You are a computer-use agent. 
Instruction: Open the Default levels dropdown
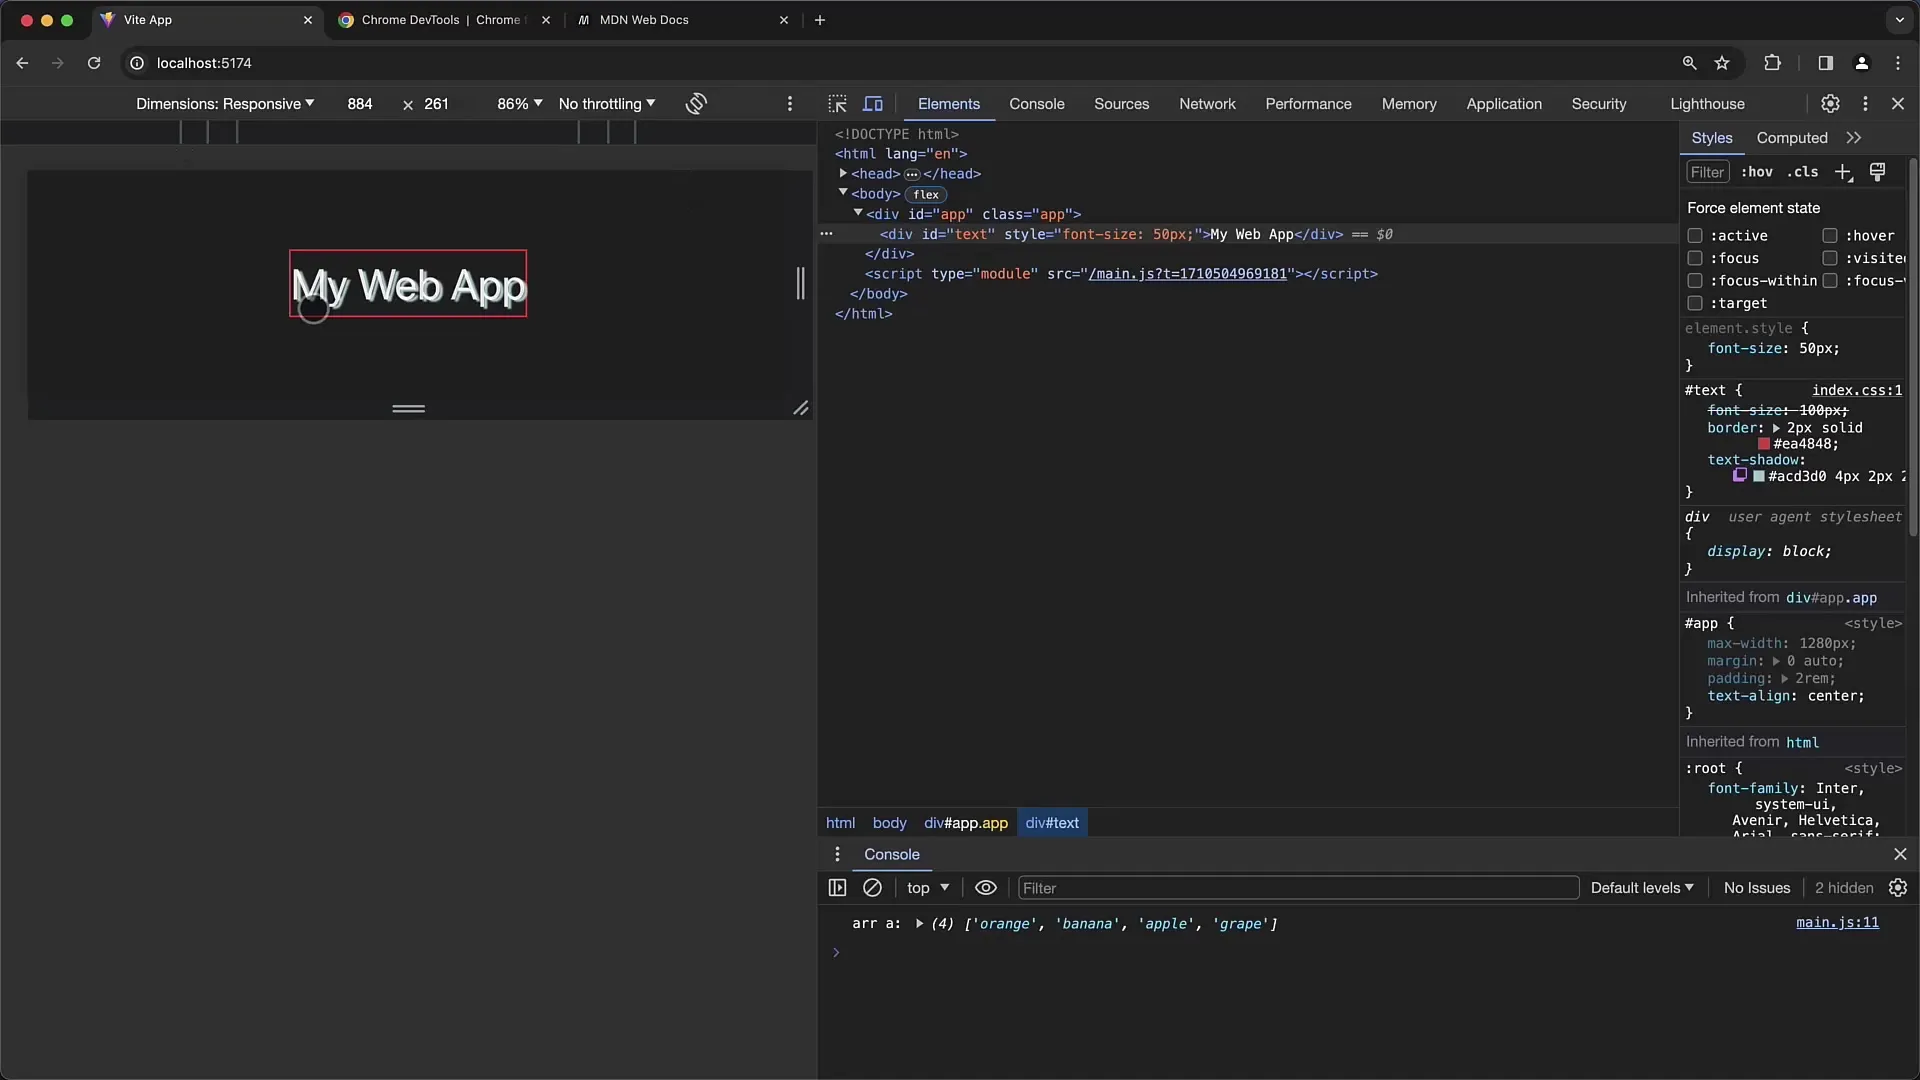pyautogui.click(x=1642, y=888)
